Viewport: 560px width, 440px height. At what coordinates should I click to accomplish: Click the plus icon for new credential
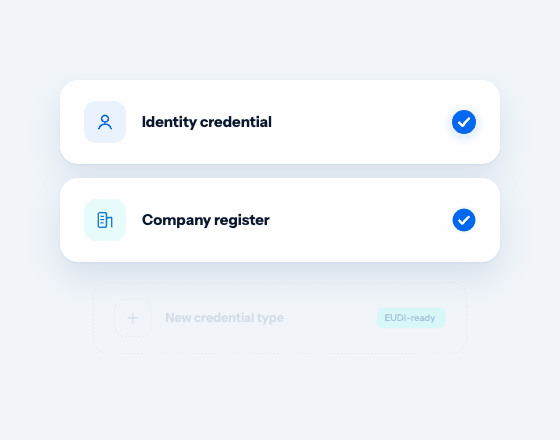tap(133, 318)
